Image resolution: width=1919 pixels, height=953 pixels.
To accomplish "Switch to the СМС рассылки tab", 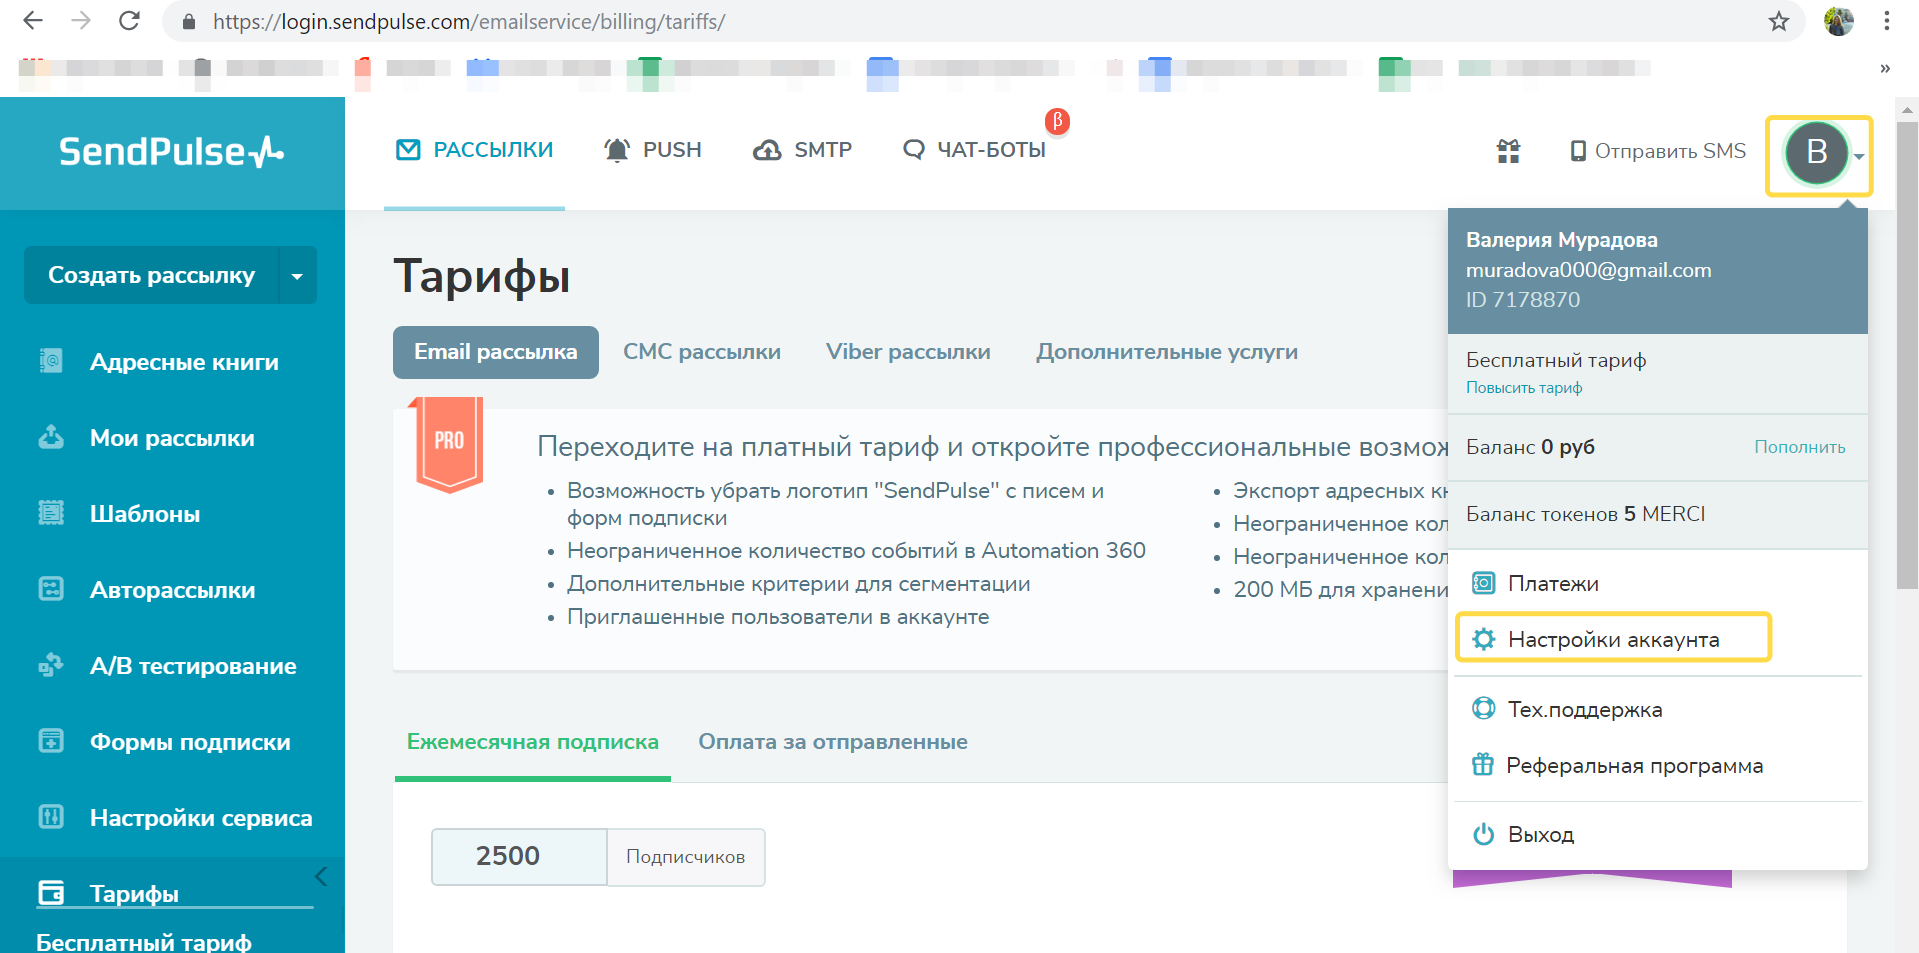I will (702, 352).
